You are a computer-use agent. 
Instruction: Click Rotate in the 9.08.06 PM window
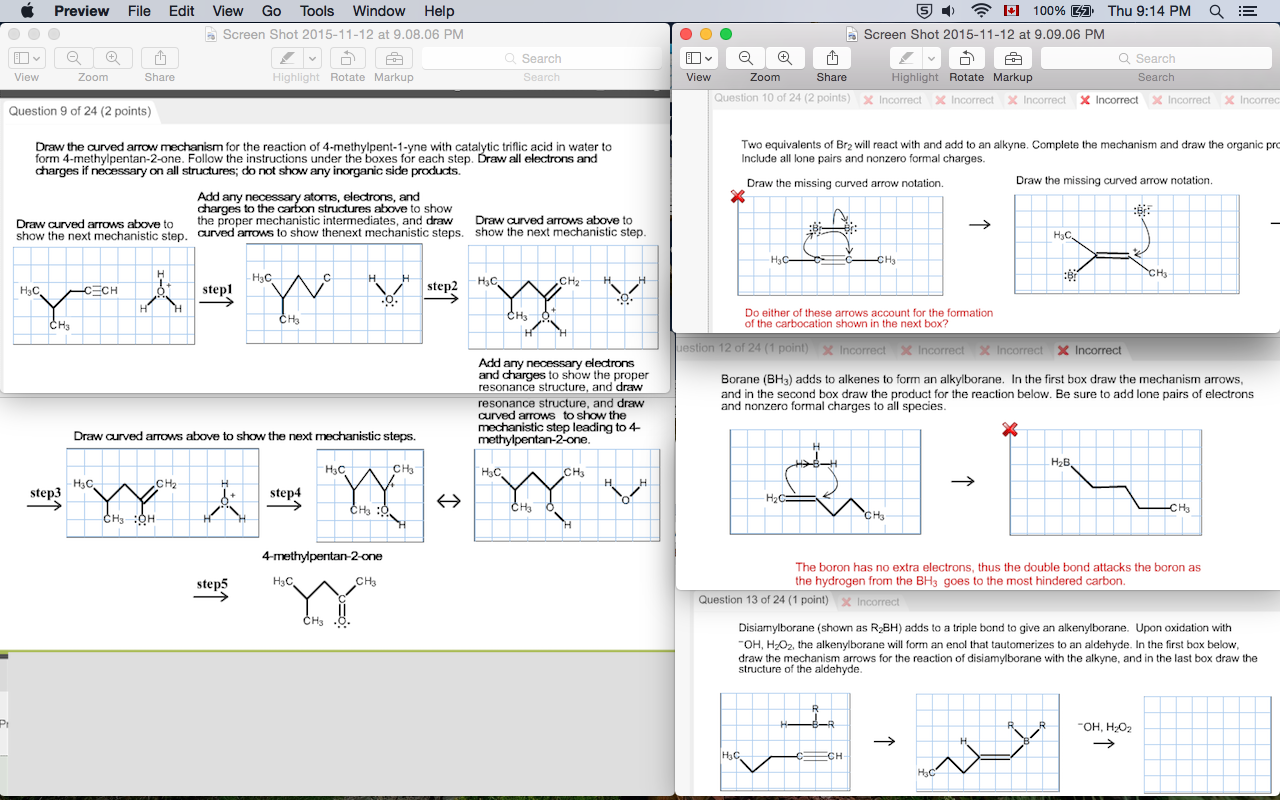347,58
